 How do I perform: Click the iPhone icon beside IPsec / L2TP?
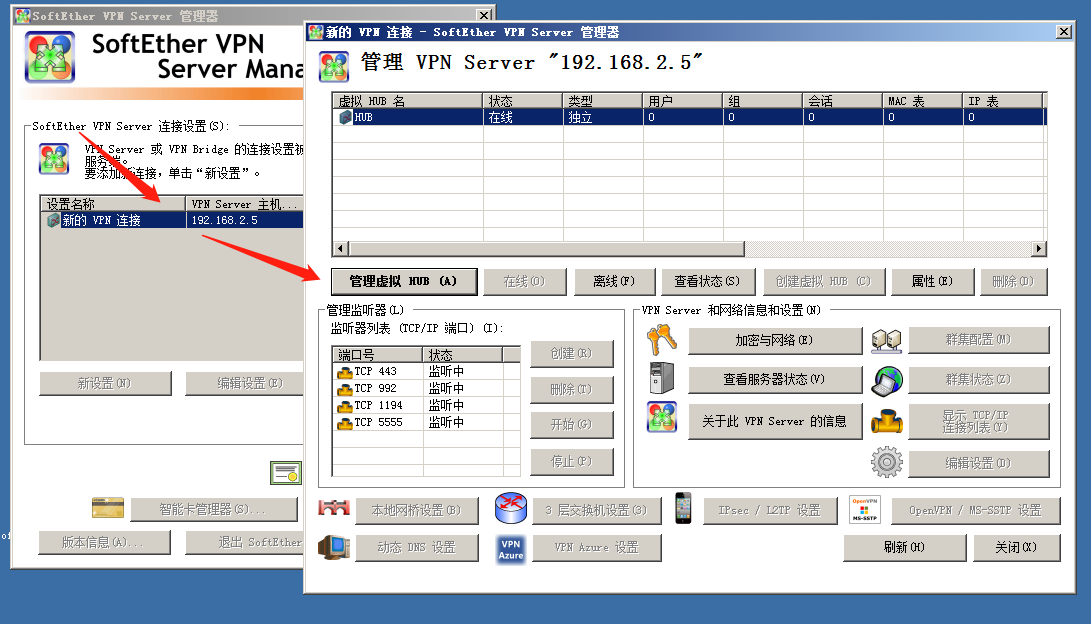[x=684, y=509]
